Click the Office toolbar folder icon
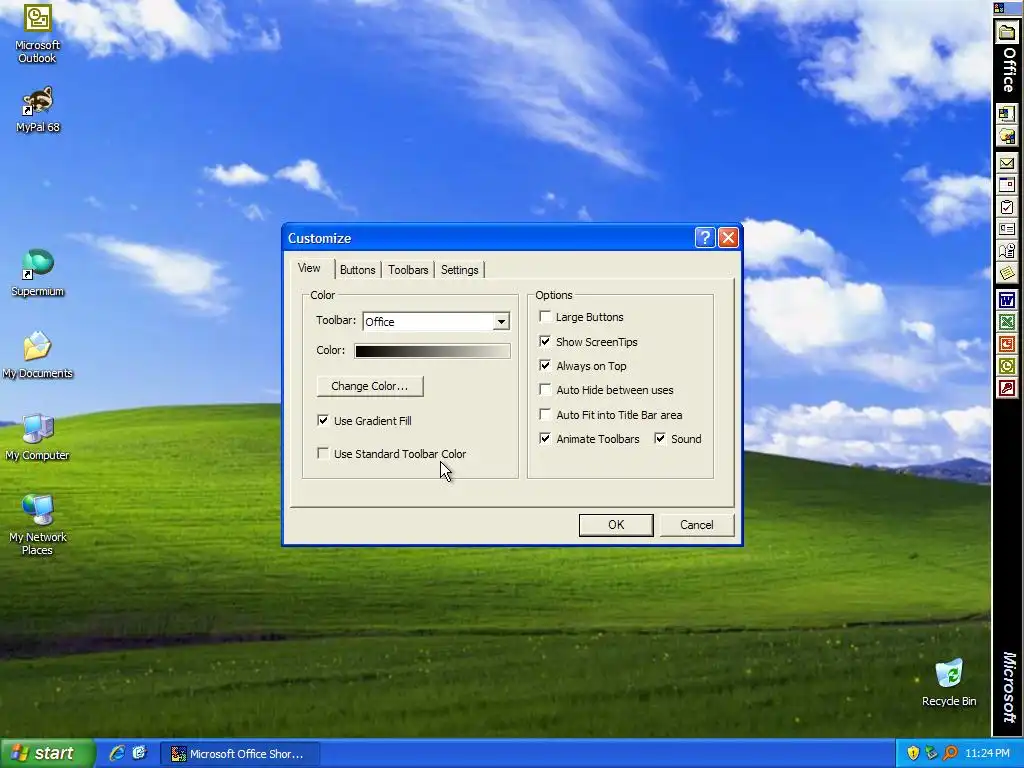This screenshot has height=768, width=1024. click(x=1007, y=33)
